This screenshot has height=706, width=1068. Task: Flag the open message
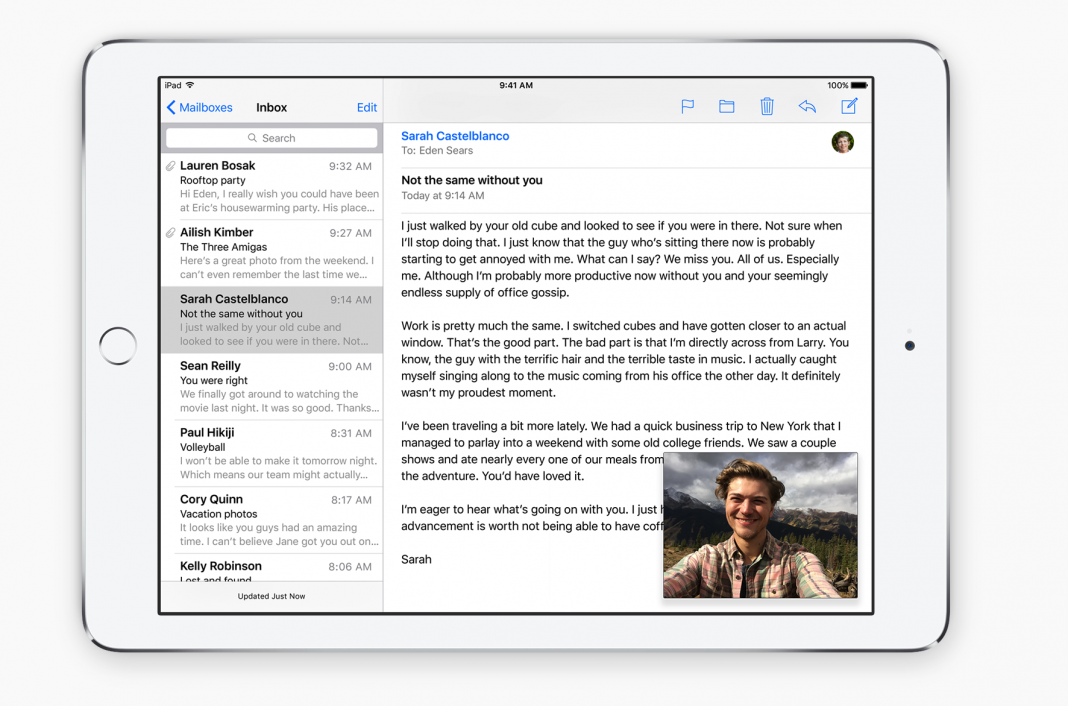click(687, 106)
